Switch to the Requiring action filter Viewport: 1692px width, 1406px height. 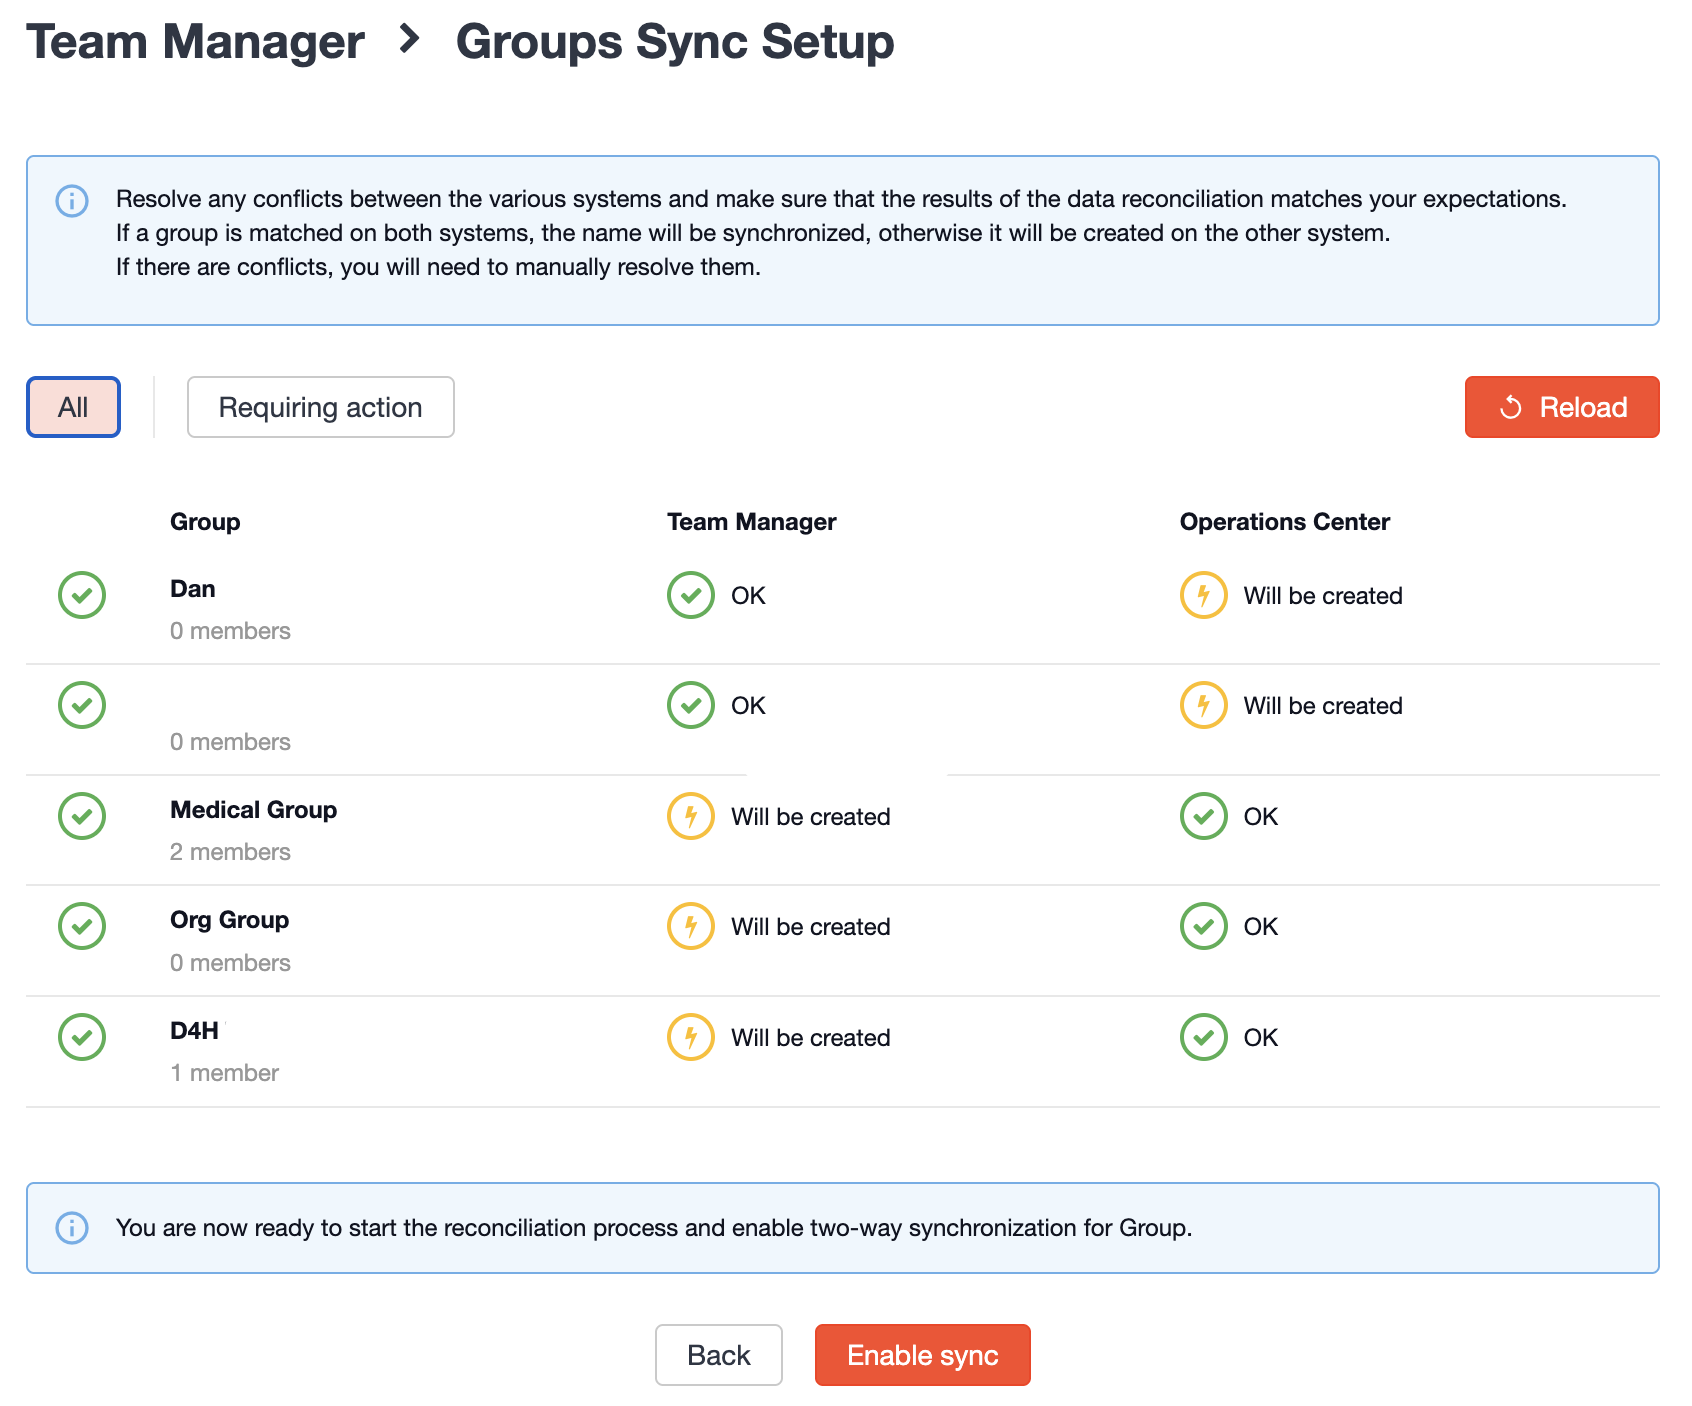(x=320, y=407)
